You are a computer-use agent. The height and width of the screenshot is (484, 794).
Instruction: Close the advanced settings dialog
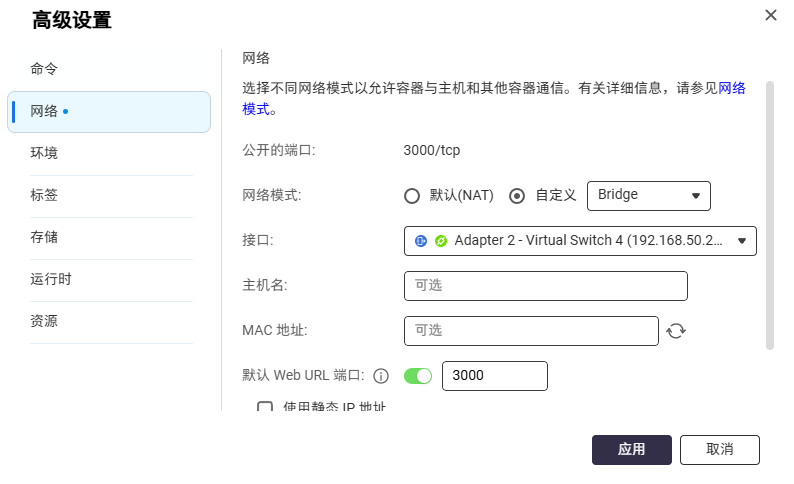[x=770, y=15]
